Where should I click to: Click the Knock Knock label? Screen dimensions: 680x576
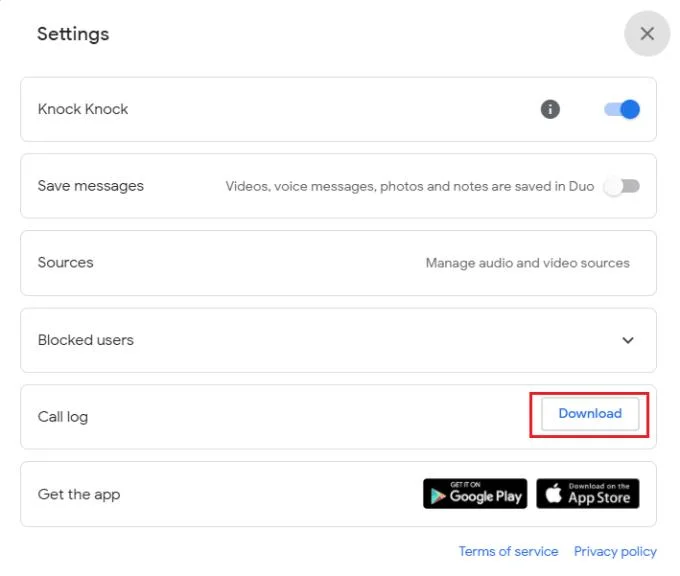(x=83, y=109)
